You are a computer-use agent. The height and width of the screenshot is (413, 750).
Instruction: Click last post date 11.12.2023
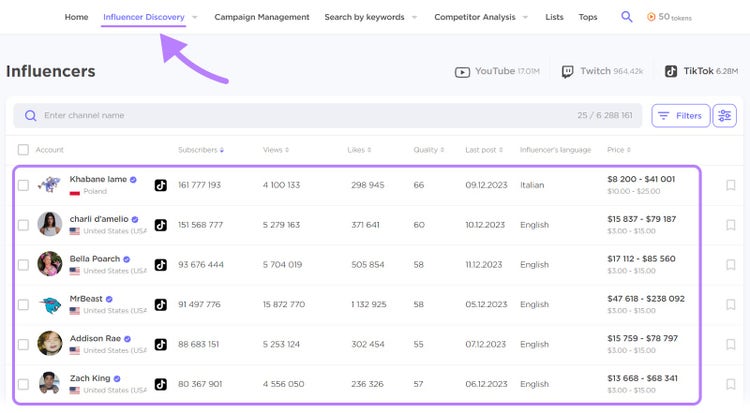(x=484, y=265)
